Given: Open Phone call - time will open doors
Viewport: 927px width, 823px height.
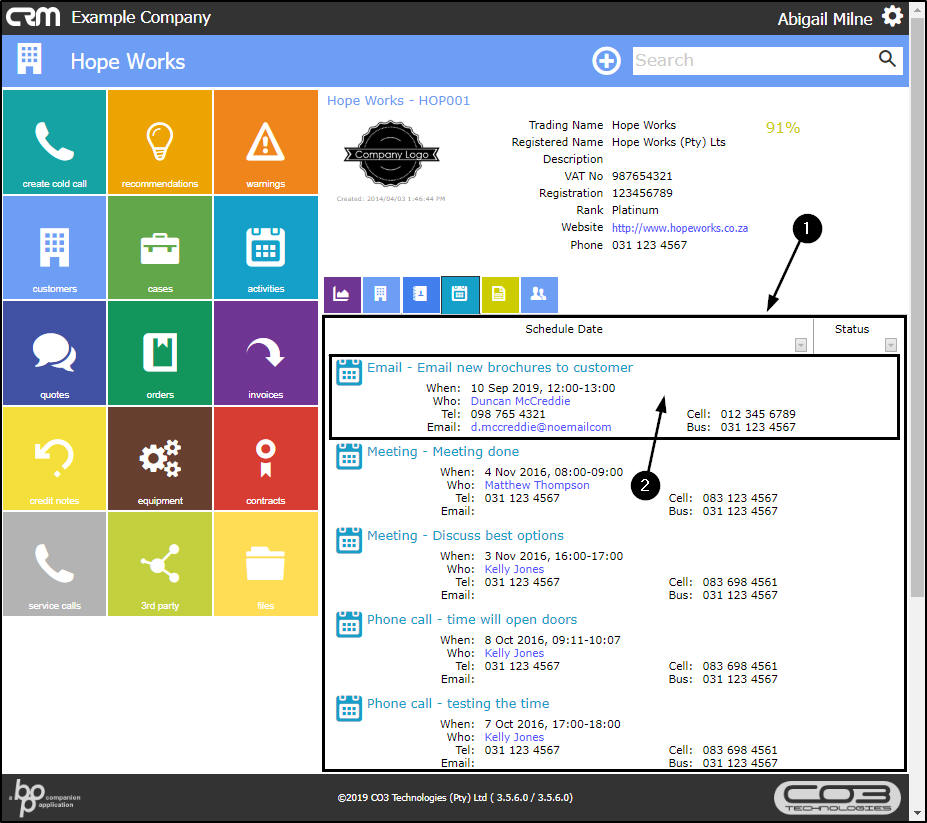Looking at the screenshot, I should point(472,619).
